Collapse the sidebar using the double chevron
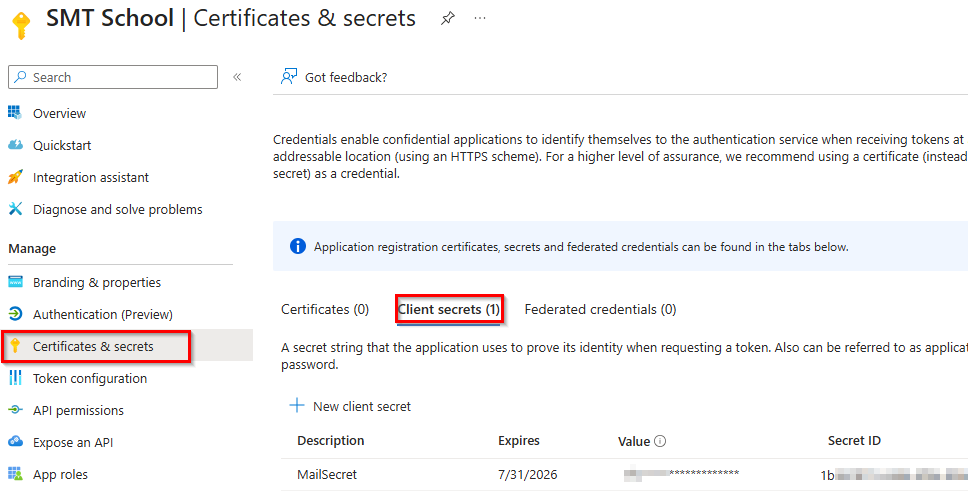 [x=237, y=77]
